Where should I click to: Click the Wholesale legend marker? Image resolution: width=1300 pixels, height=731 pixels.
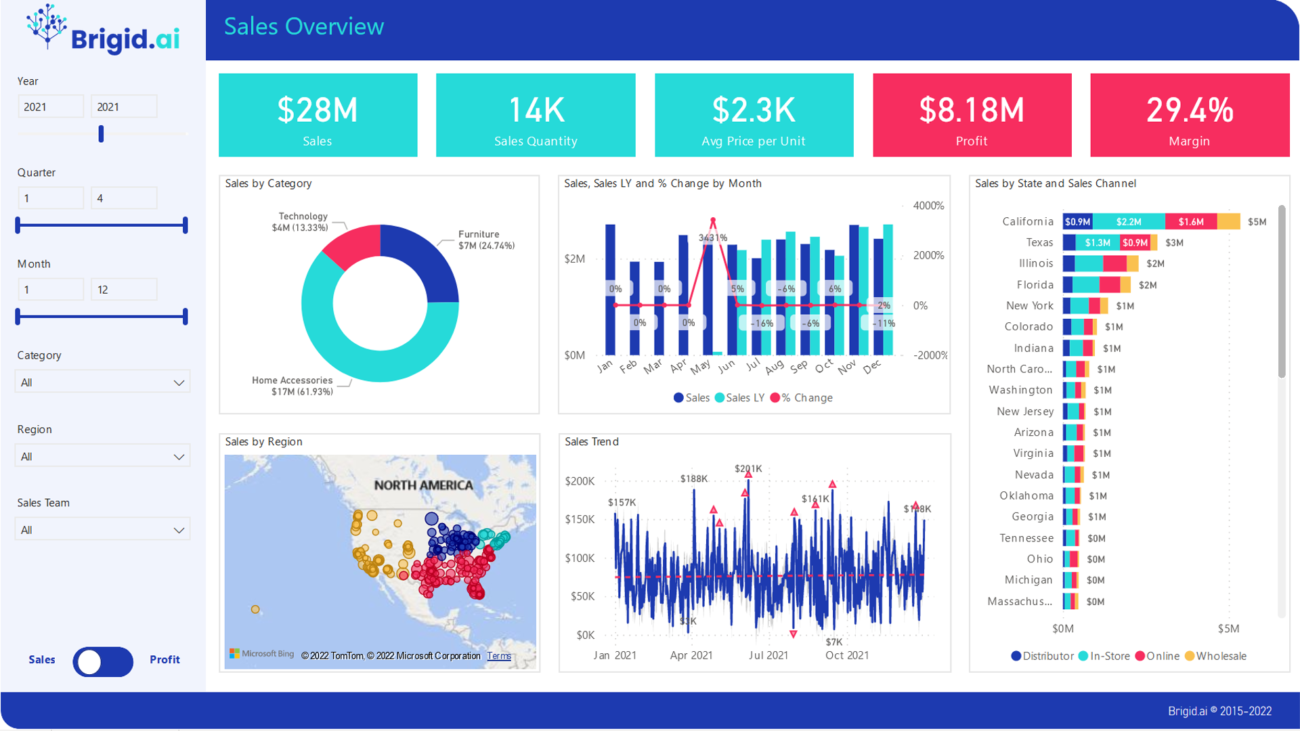pyautogui.click(x=1189, y=656)
